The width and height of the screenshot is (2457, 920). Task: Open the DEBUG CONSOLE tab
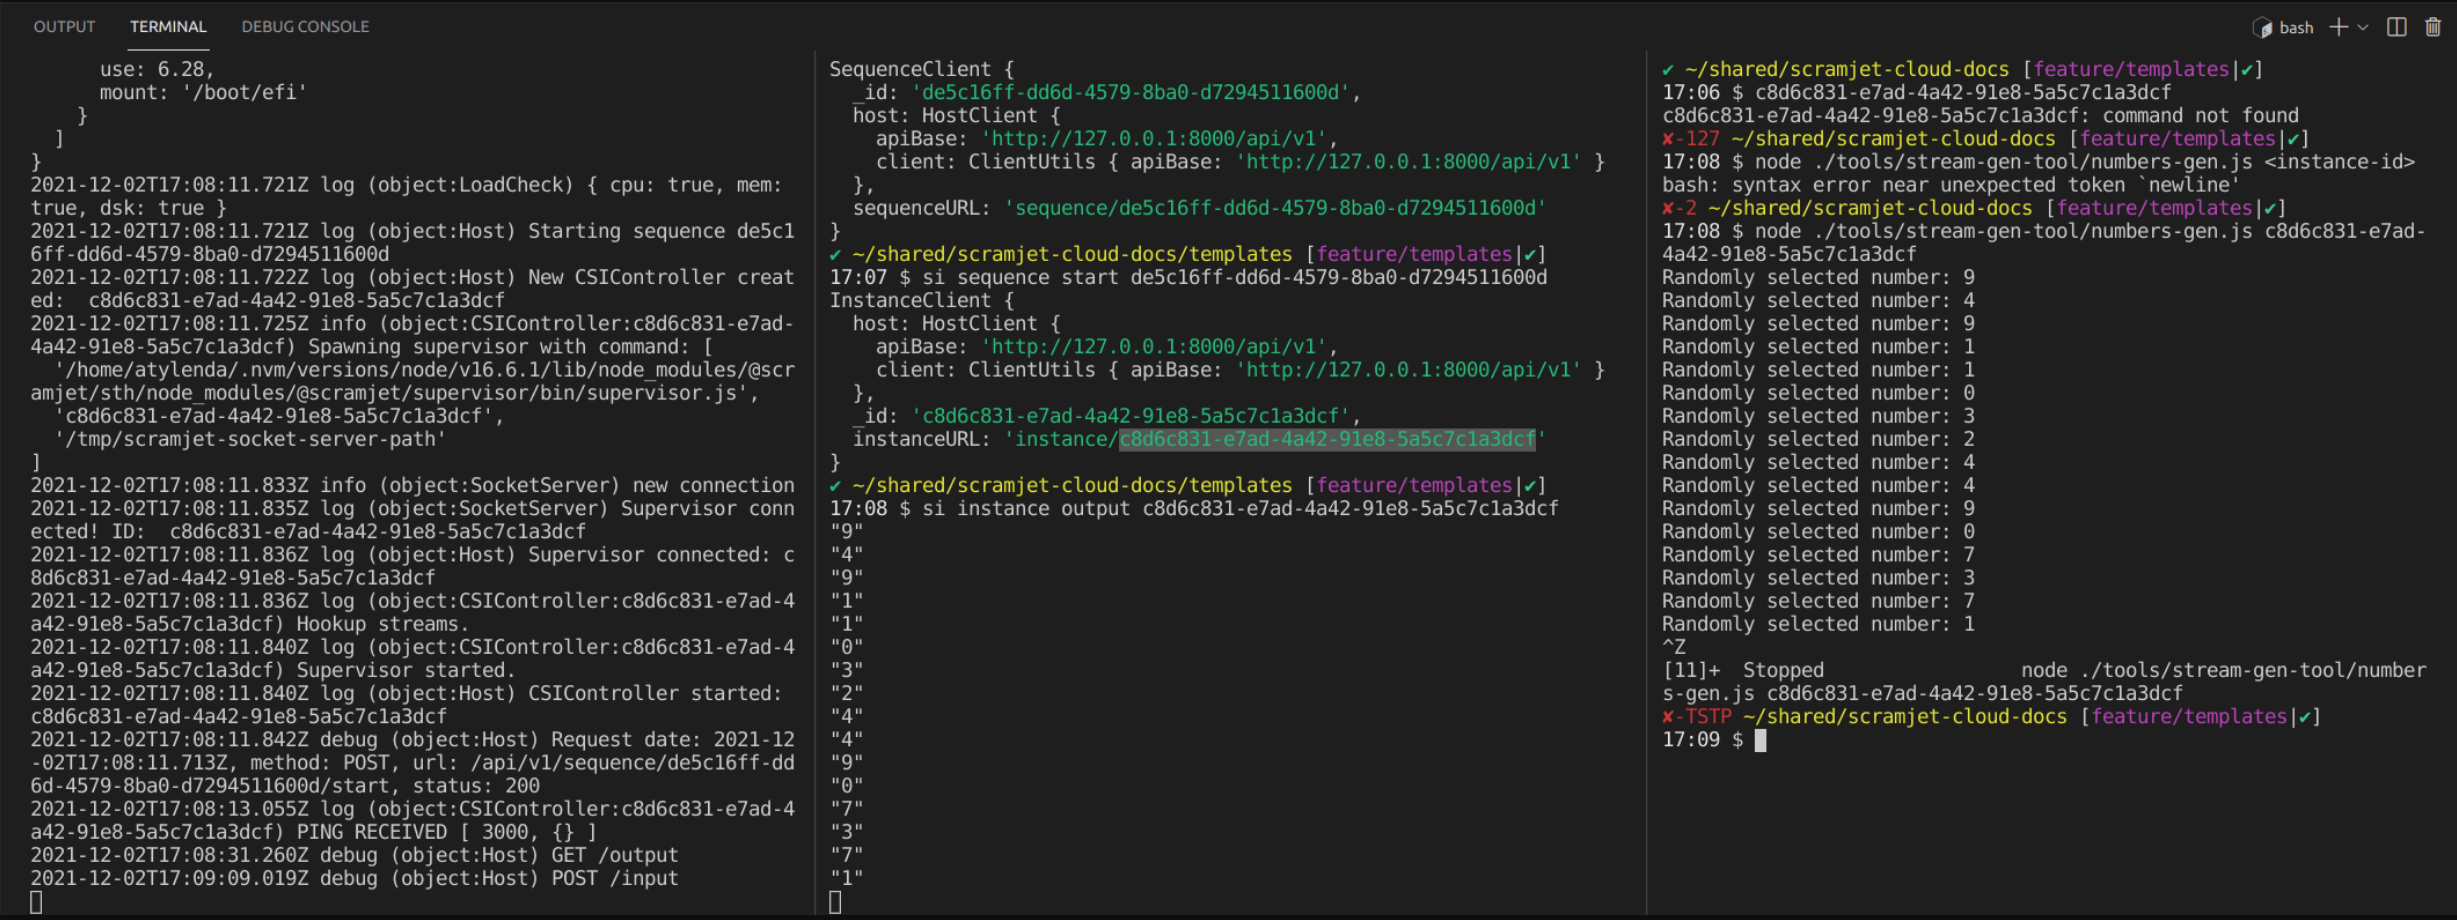pos(305,27)
